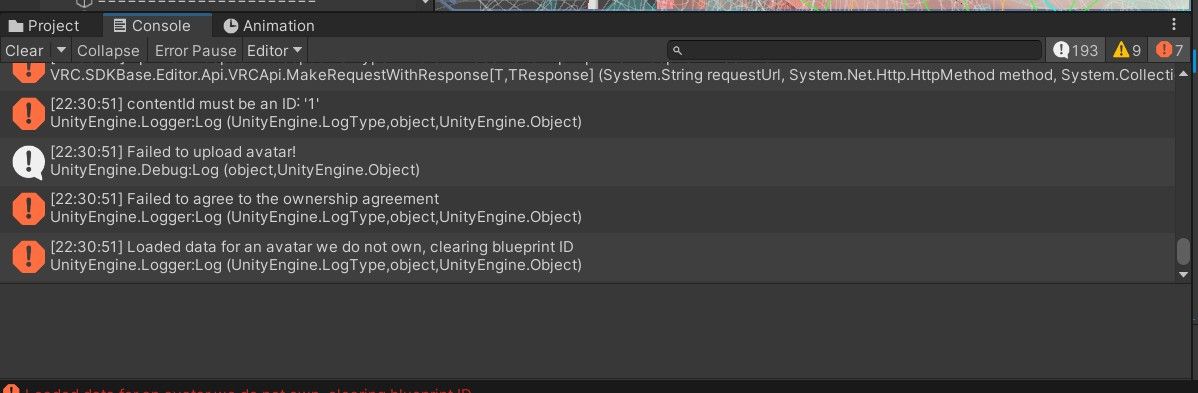Select the ownership agreement error icon
The height and width of the screenshot is (393, 1198).
pyautogui.click(x=29, y=209)
